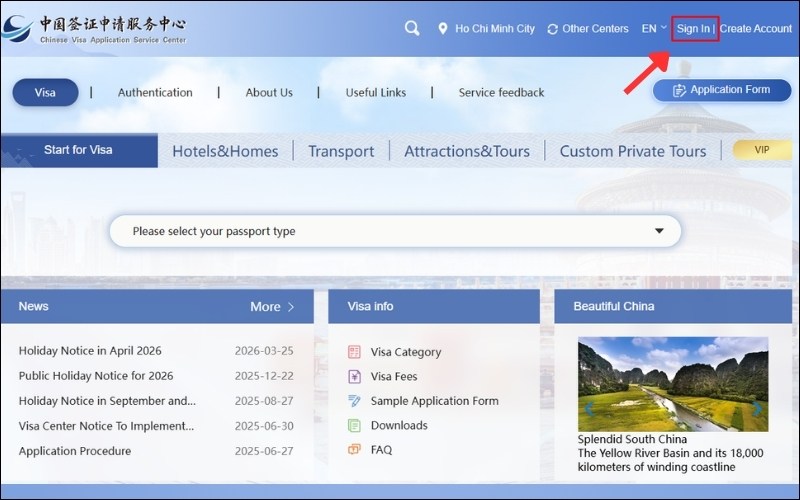This screenshot has height=500, width=800.
Task: Click the Visa Category icon
Action: pos(354,352)
